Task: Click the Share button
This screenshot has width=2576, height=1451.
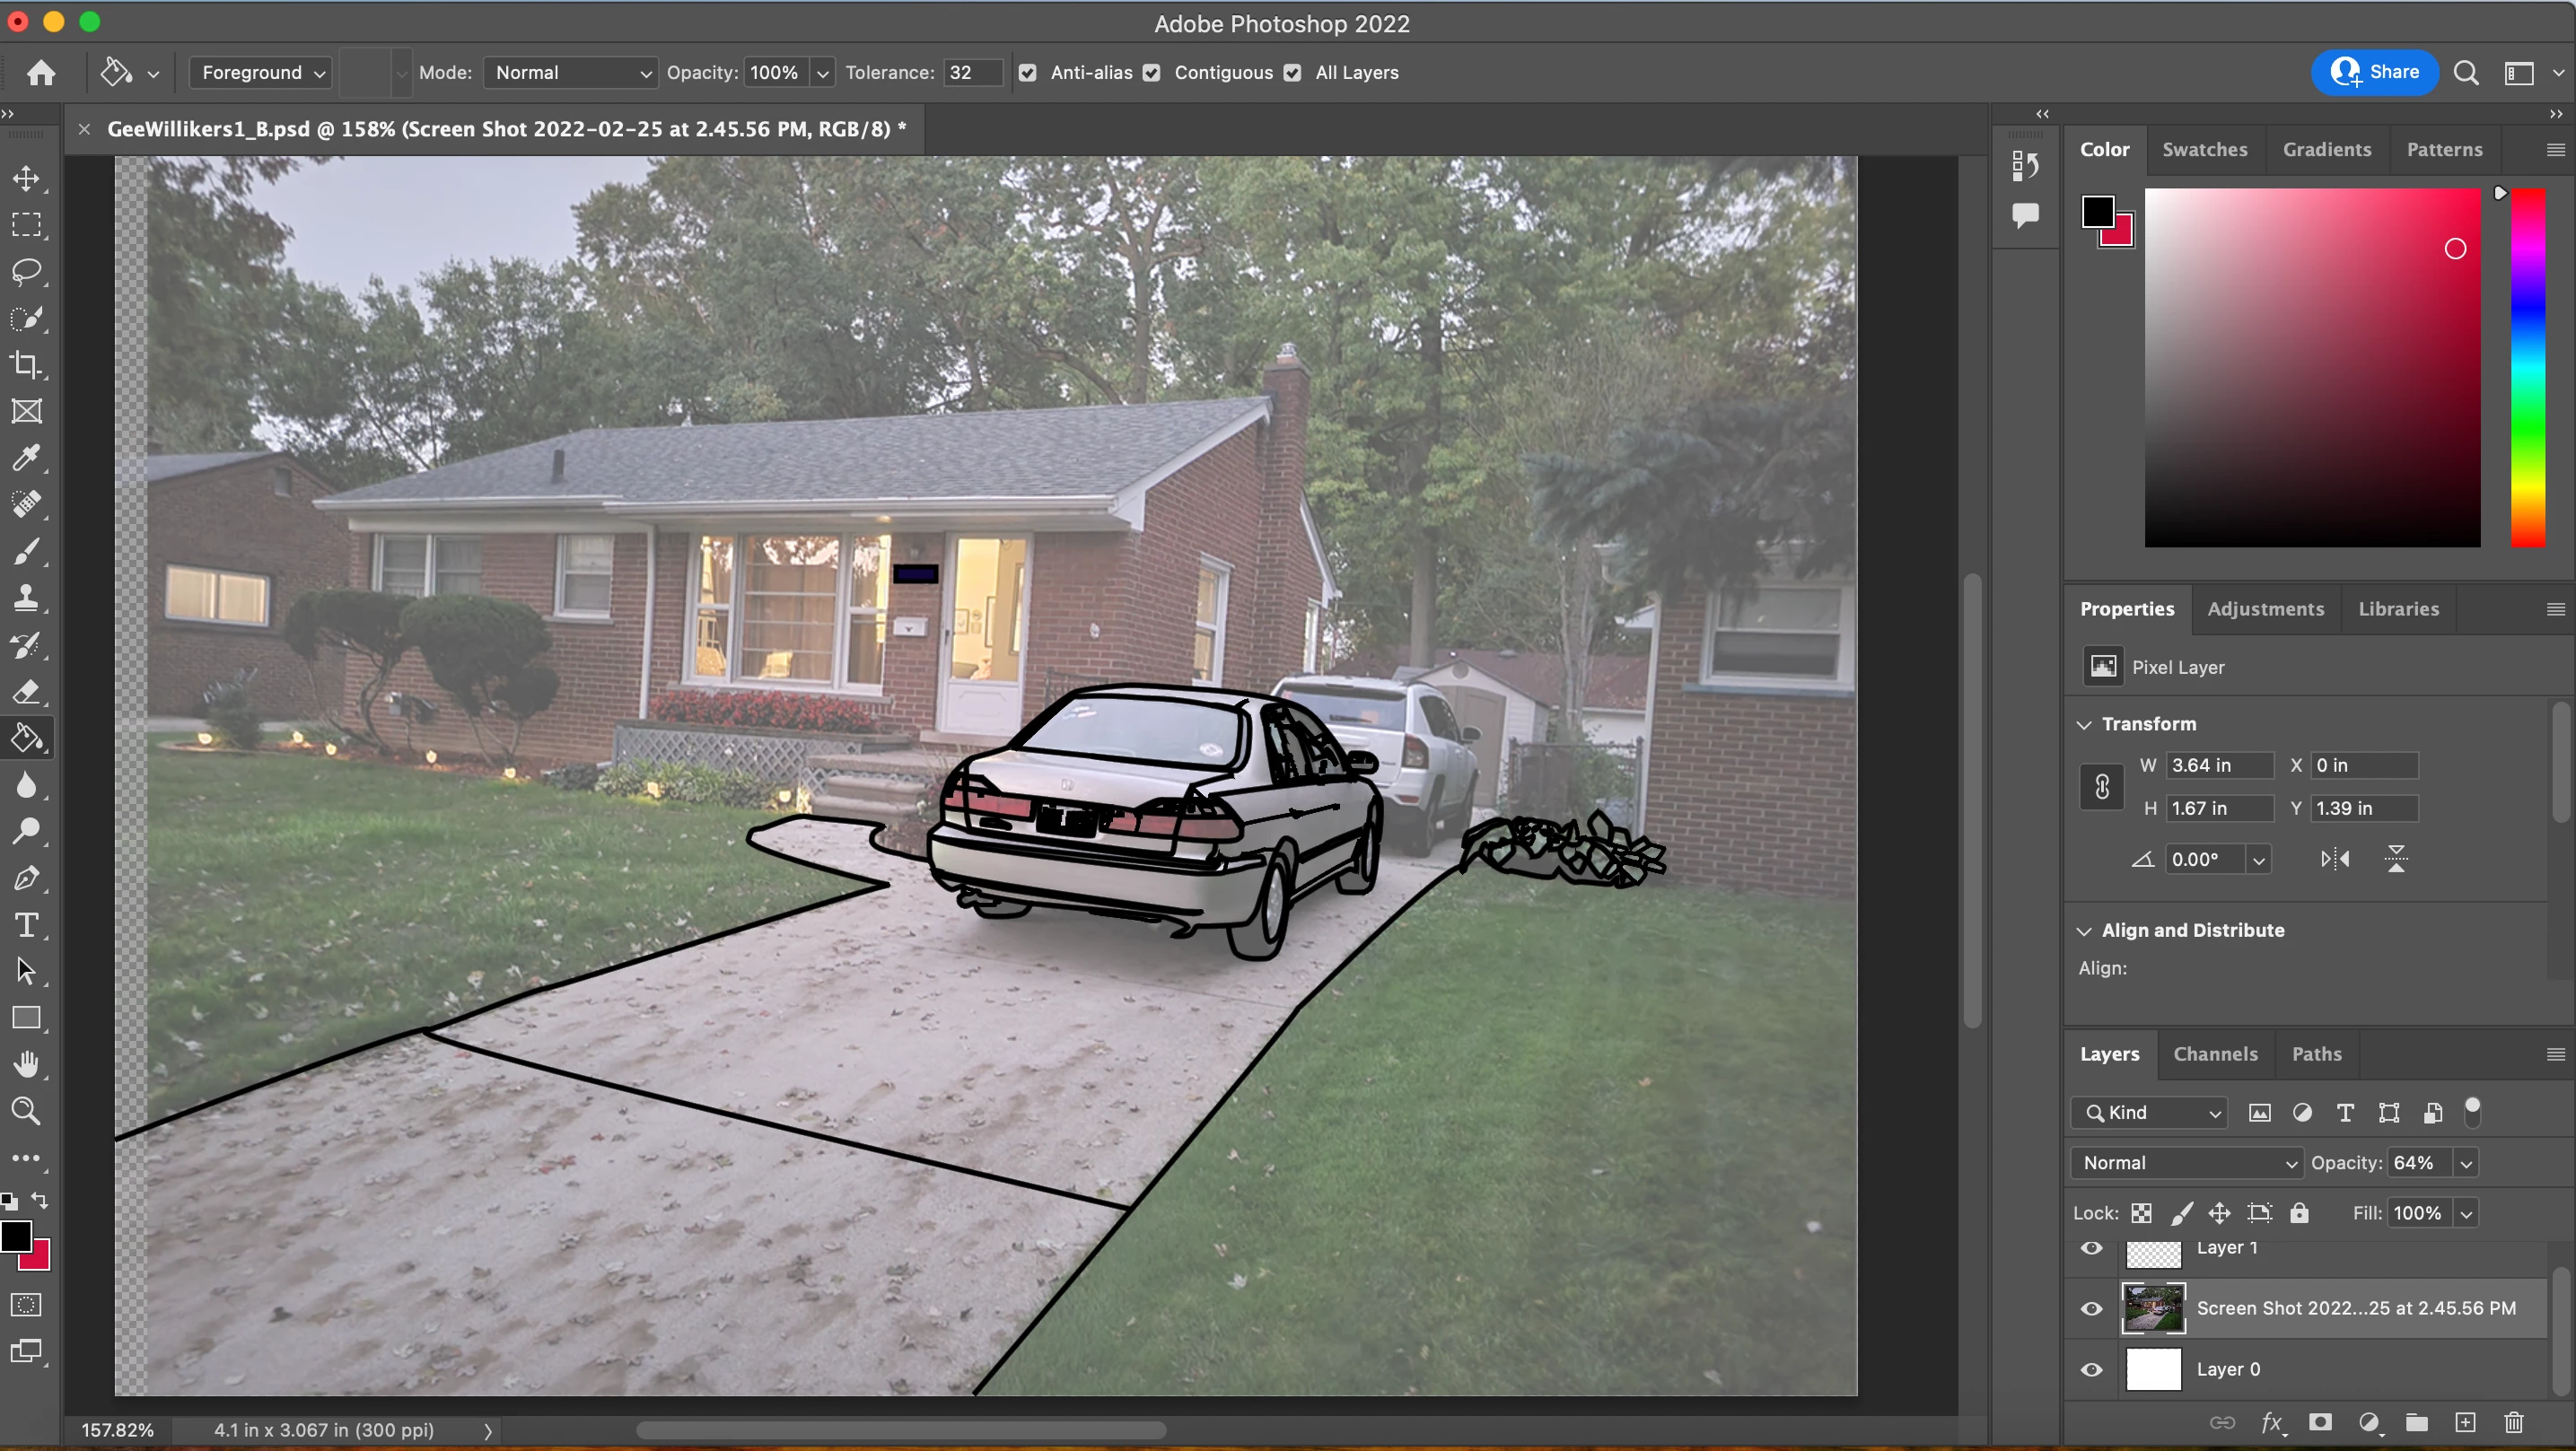Action: 2375,72
